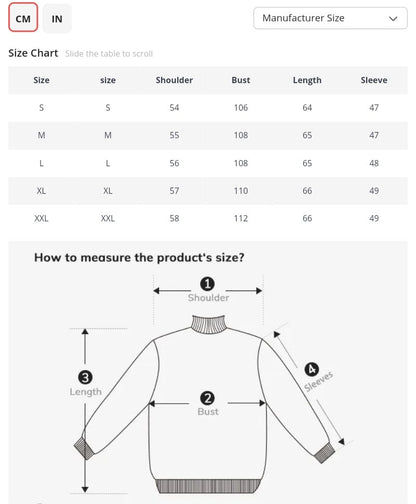
Task: Click the number 4 Sleeves marker
Action: point(312,369)
